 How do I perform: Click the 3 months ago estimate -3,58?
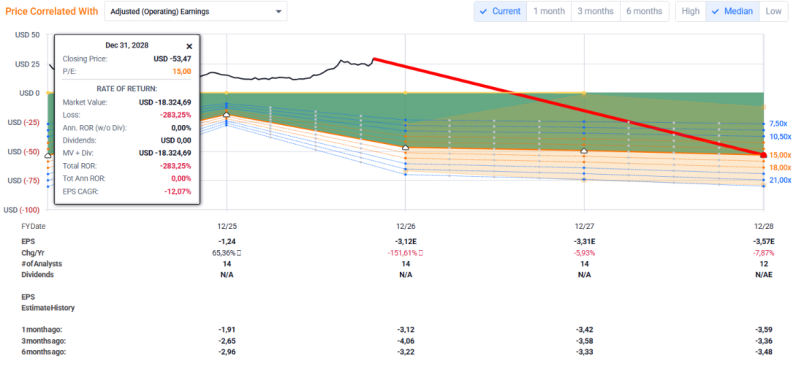click(585, 341)
